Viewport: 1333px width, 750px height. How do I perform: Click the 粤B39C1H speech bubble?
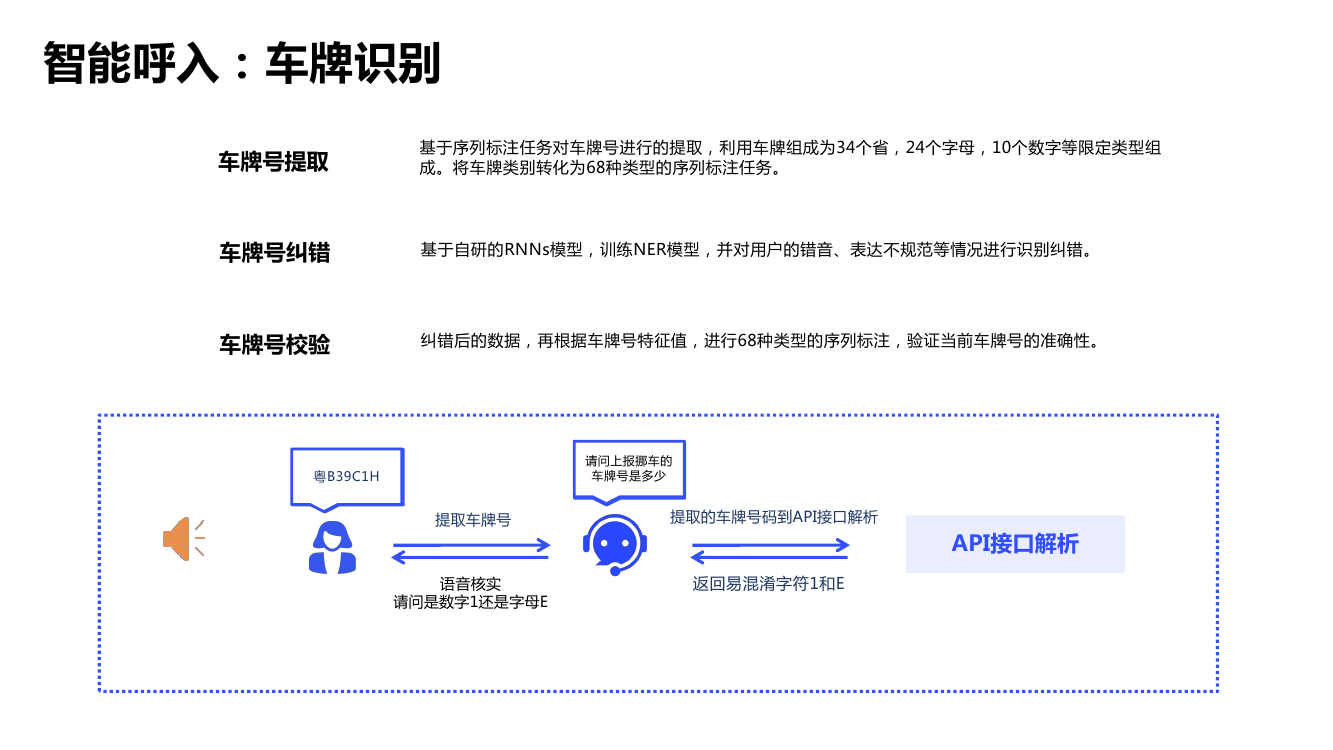346,476
